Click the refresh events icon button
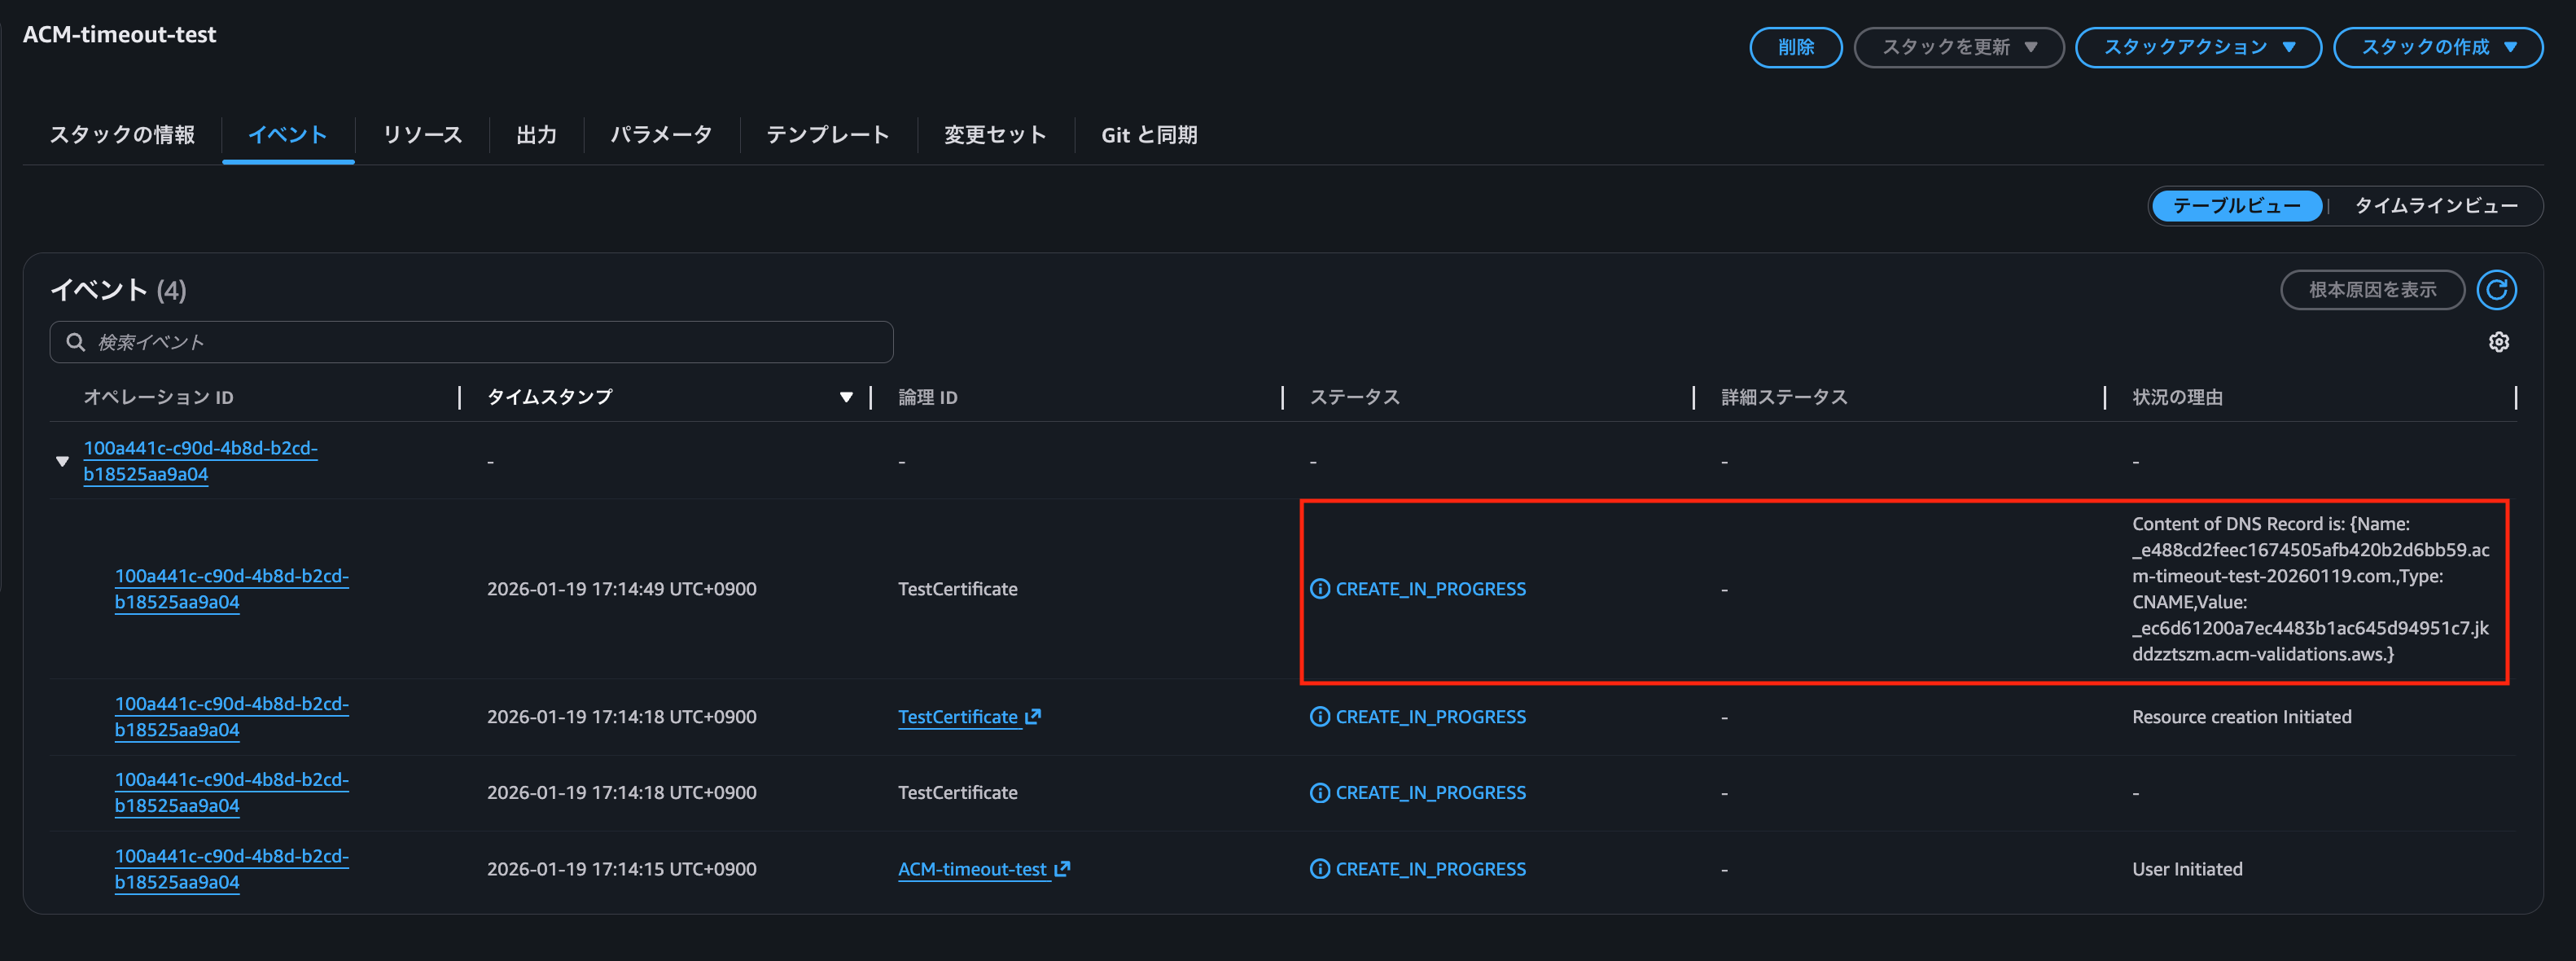 pos(2496,290)
